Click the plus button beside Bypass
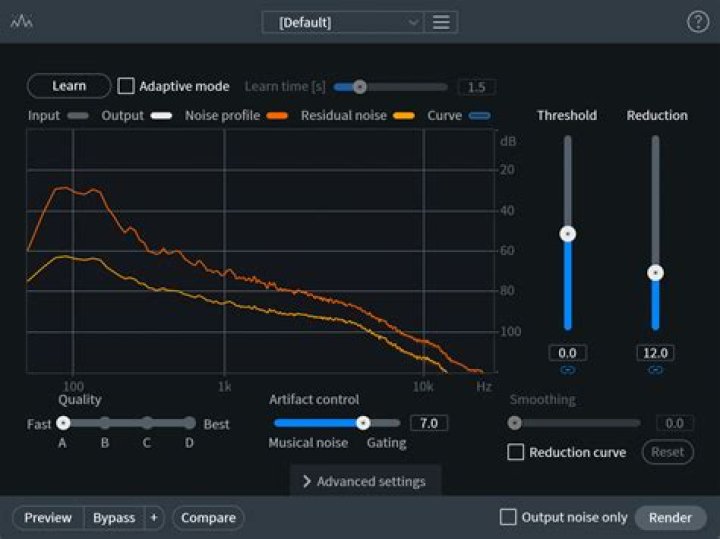The width and height of the screenshot is (720, 539). (154, 517)
